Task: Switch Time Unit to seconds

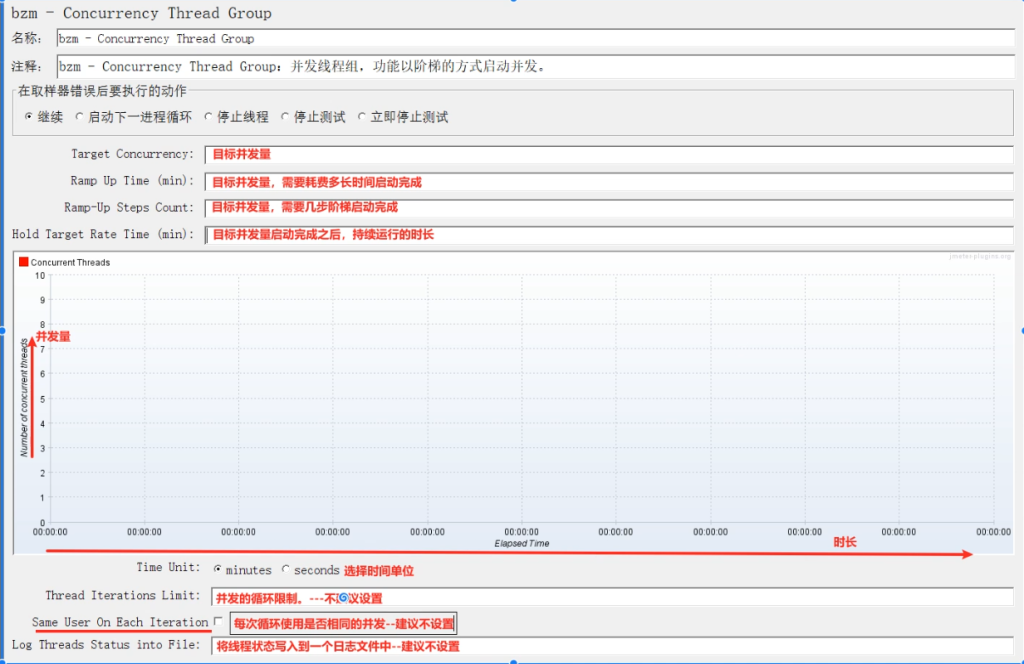Action: tap(286, 570)
